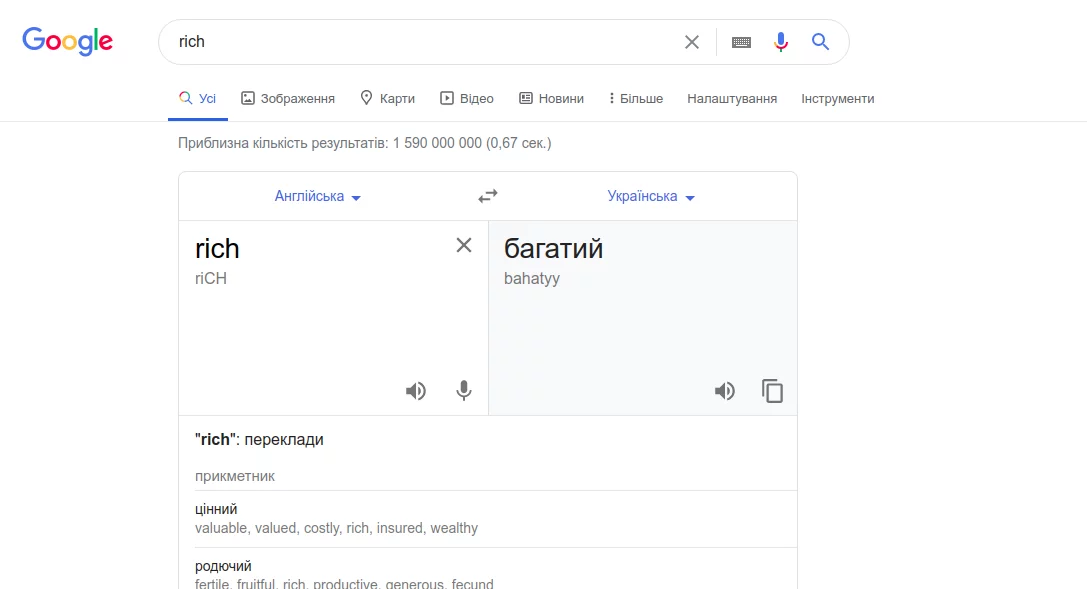Swap the translation languages
Viewport: 1087px width, 589px height.
coord(488,196)
